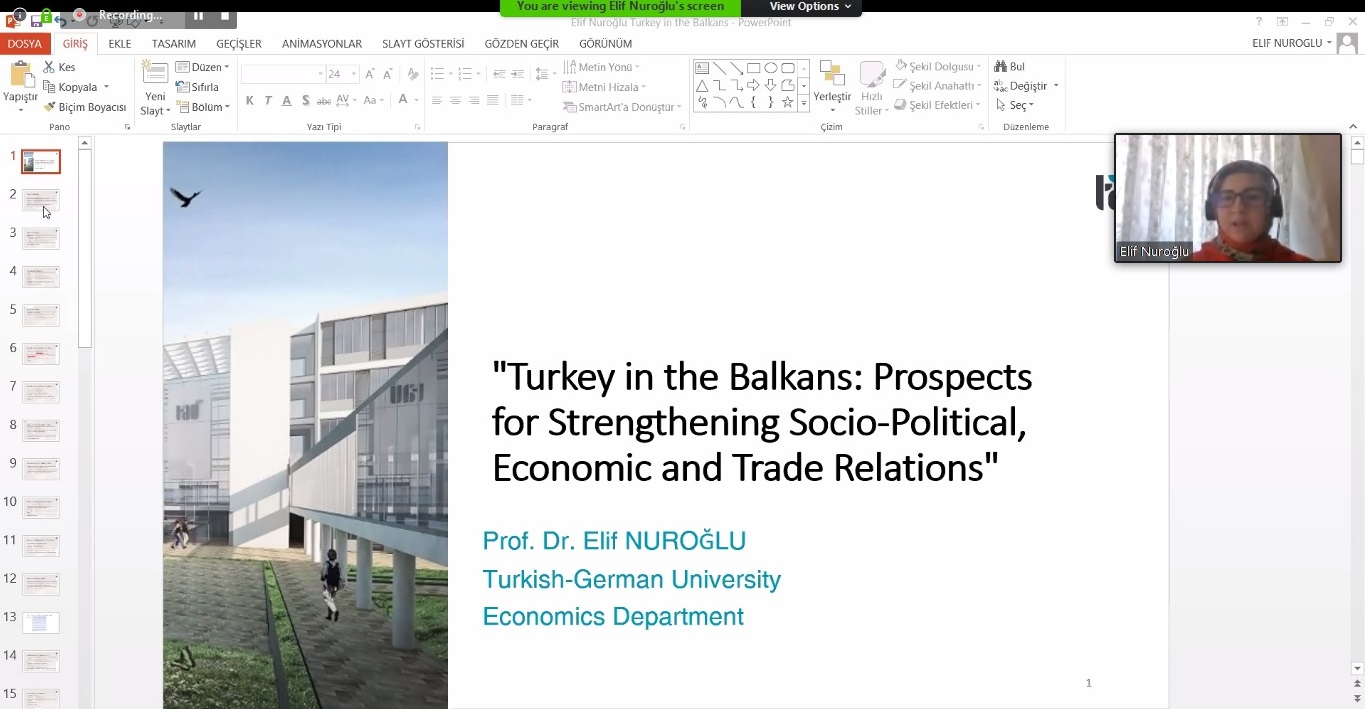1365x709 pixels.
Task: Open the Zoom View Options dropdown
Action: pyautogui.click(x=810, y=7)
